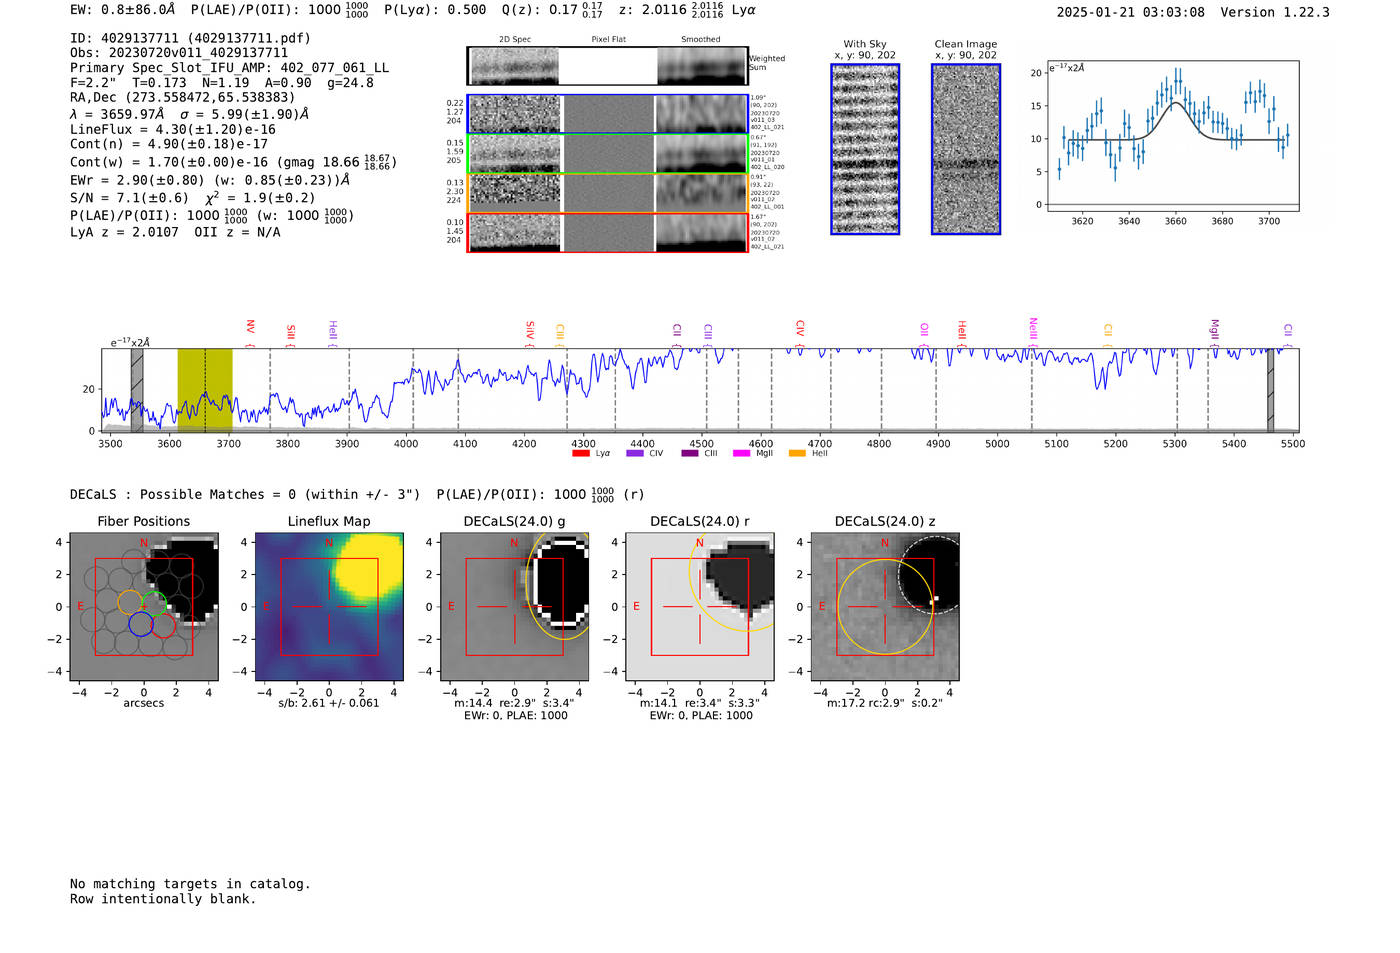This screenshot has height=953, width=1400.
Task: Click the 'm:14.4 re:2.9" s:3.4"' caption under g image
Action: tap(515, 703)
